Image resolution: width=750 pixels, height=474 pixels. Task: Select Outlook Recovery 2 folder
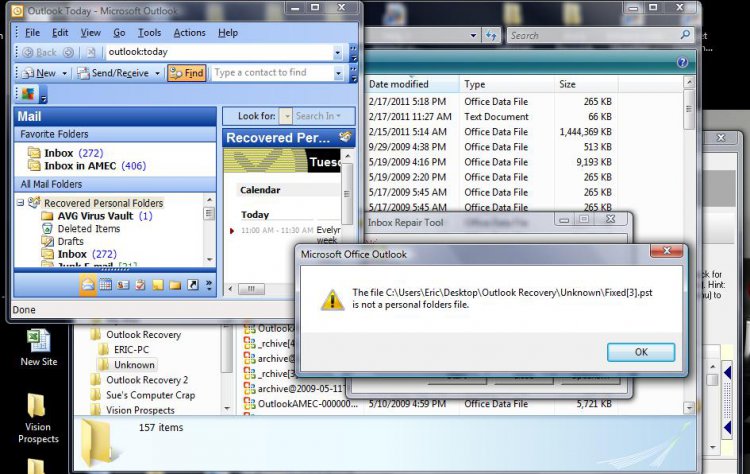(x=140, y=380)
